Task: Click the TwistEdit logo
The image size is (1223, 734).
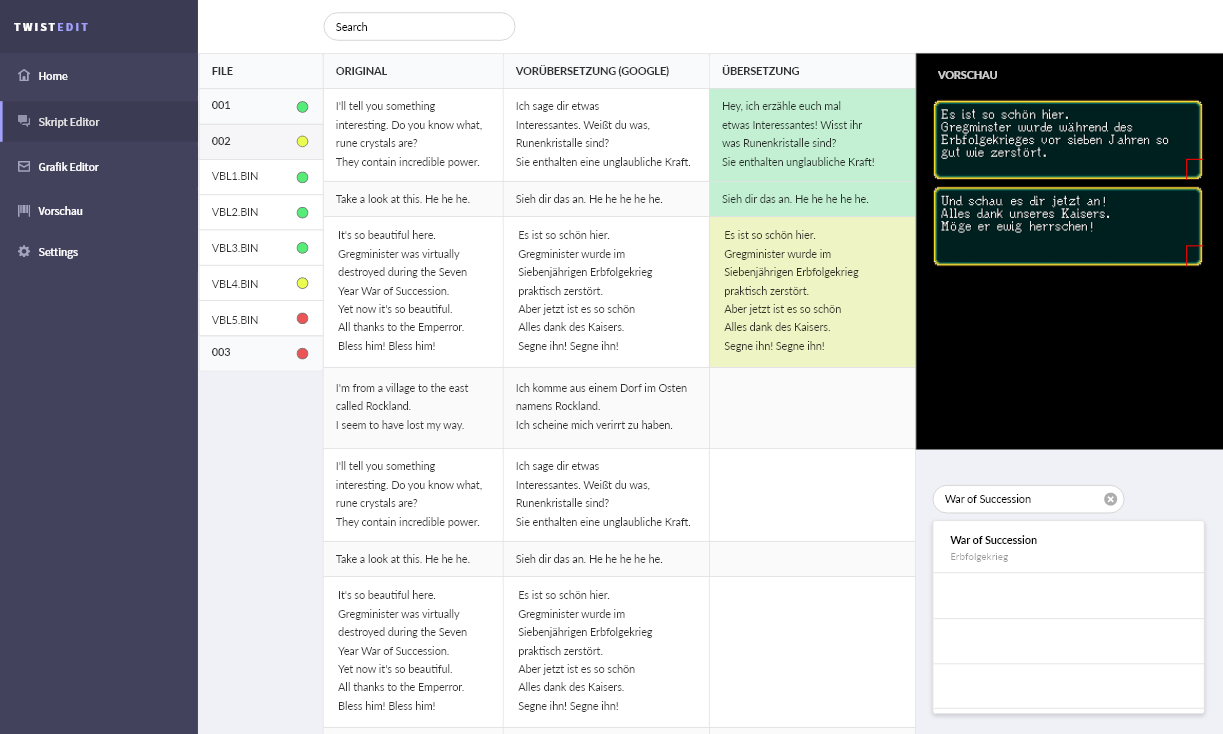Action: point(51,27)
